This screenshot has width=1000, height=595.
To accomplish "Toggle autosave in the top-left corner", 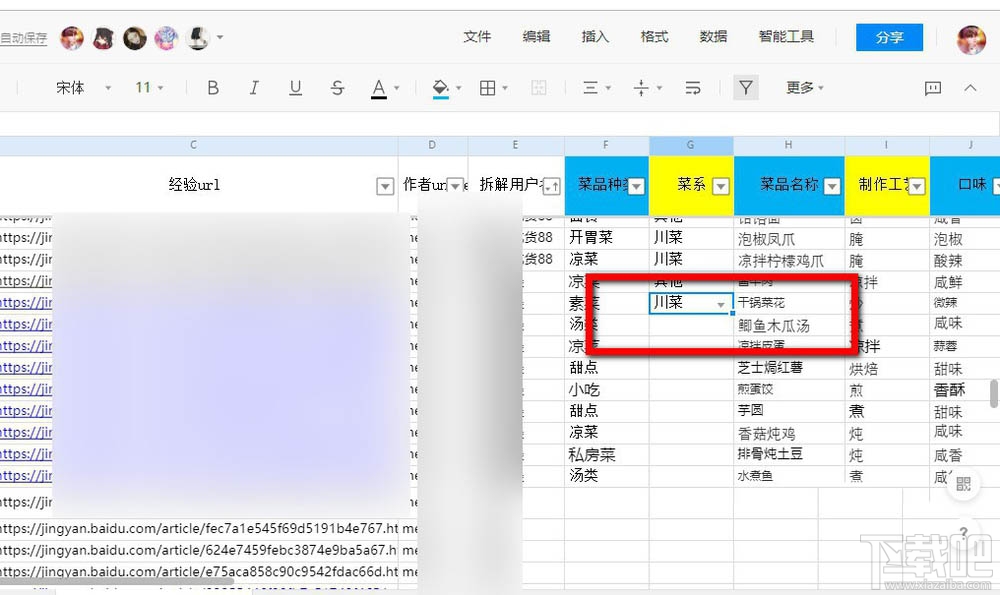I will click(x=22, y=38).
